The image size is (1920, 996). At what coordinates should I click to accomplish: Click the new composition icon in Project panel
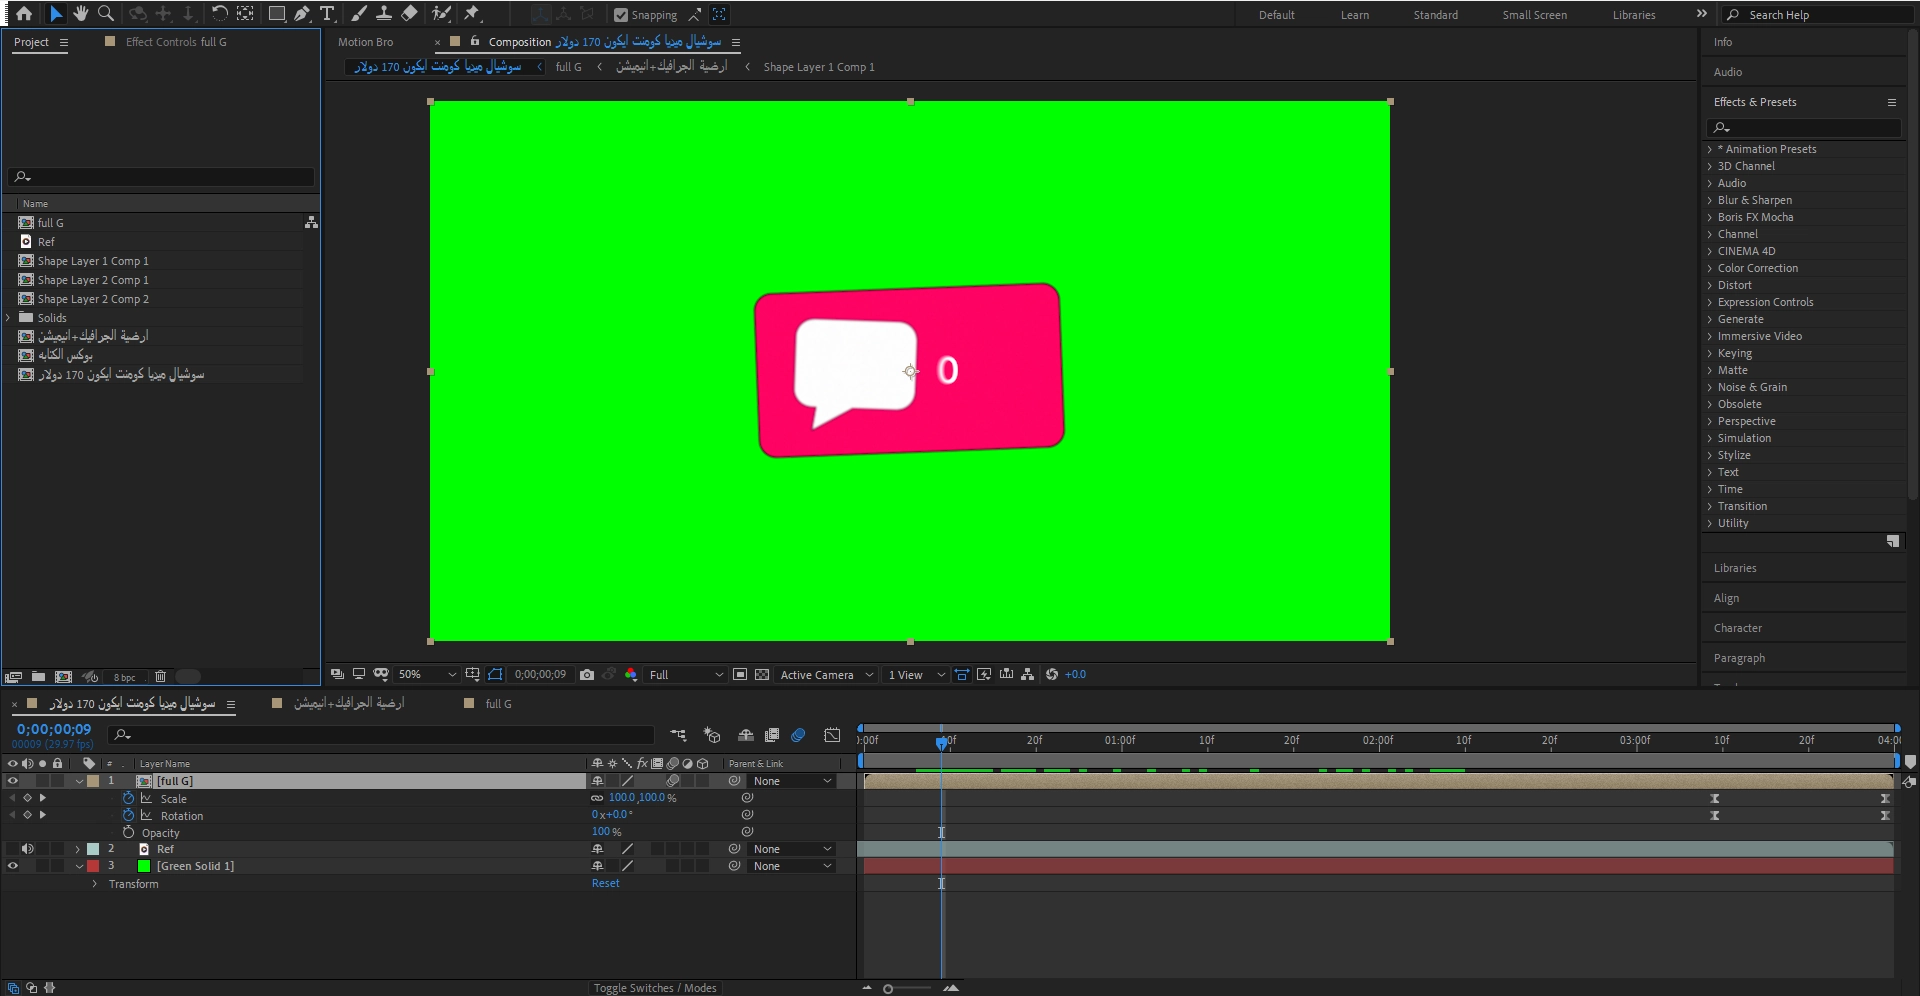coord(63,677)
